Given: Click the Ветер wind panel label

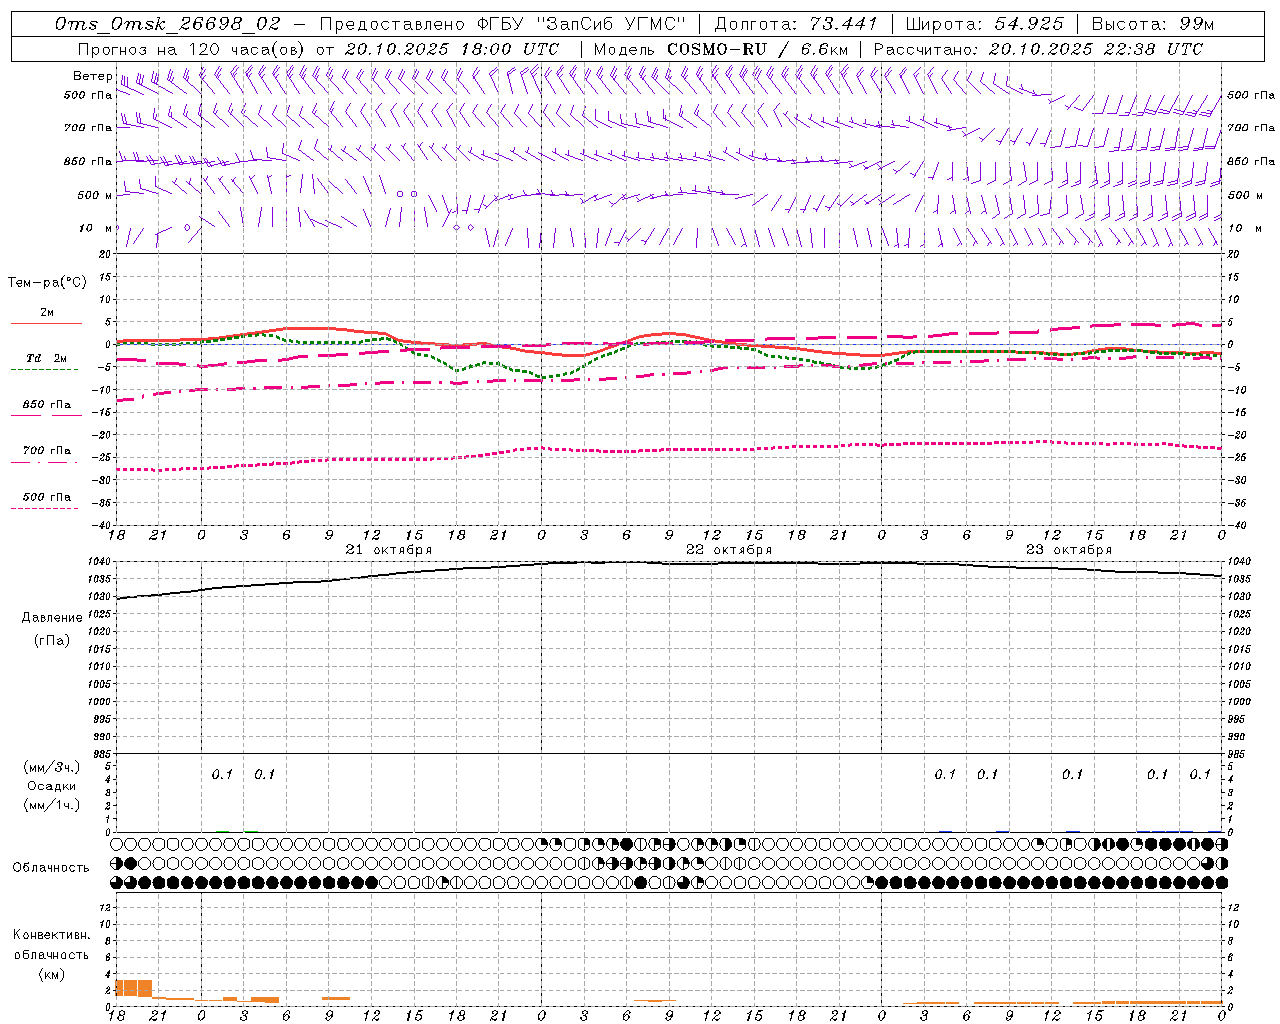Looking at the screenshot, I should (93, 76).
